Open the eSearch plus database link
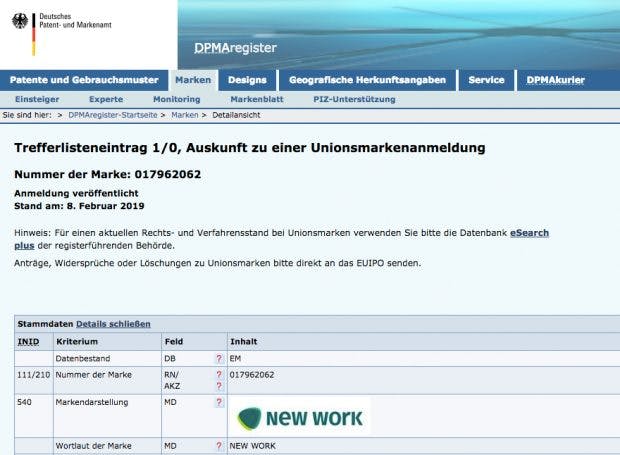The height and width of the screenshot is (455, 620). point(529,233)
